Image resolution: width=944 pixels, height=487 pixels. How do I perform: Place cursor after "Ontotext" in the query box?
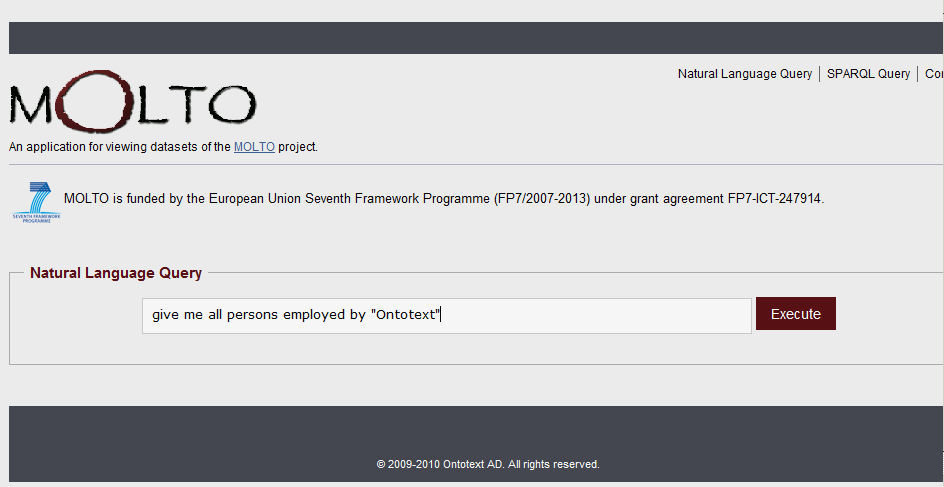pos(441,315)
